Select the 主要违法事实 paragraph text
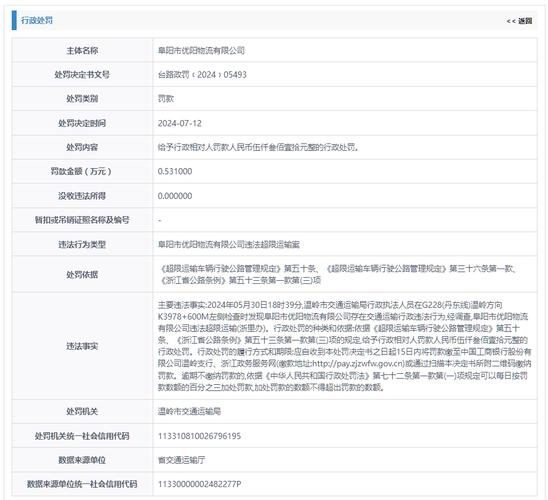Screen dimensions: 548x500 (x=344, y=346)
